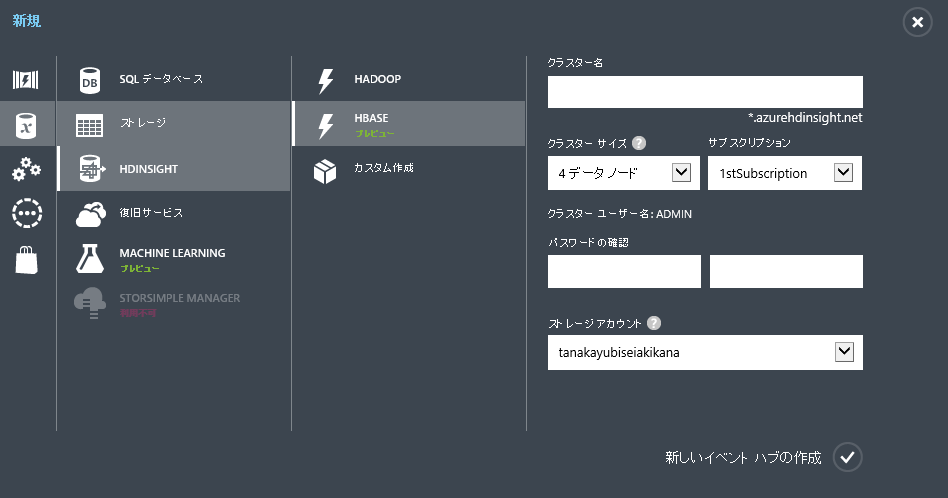This screenshot has height=498, width=948.
Task: Click the SQL データベース database icon
Action: coord(90,80)
